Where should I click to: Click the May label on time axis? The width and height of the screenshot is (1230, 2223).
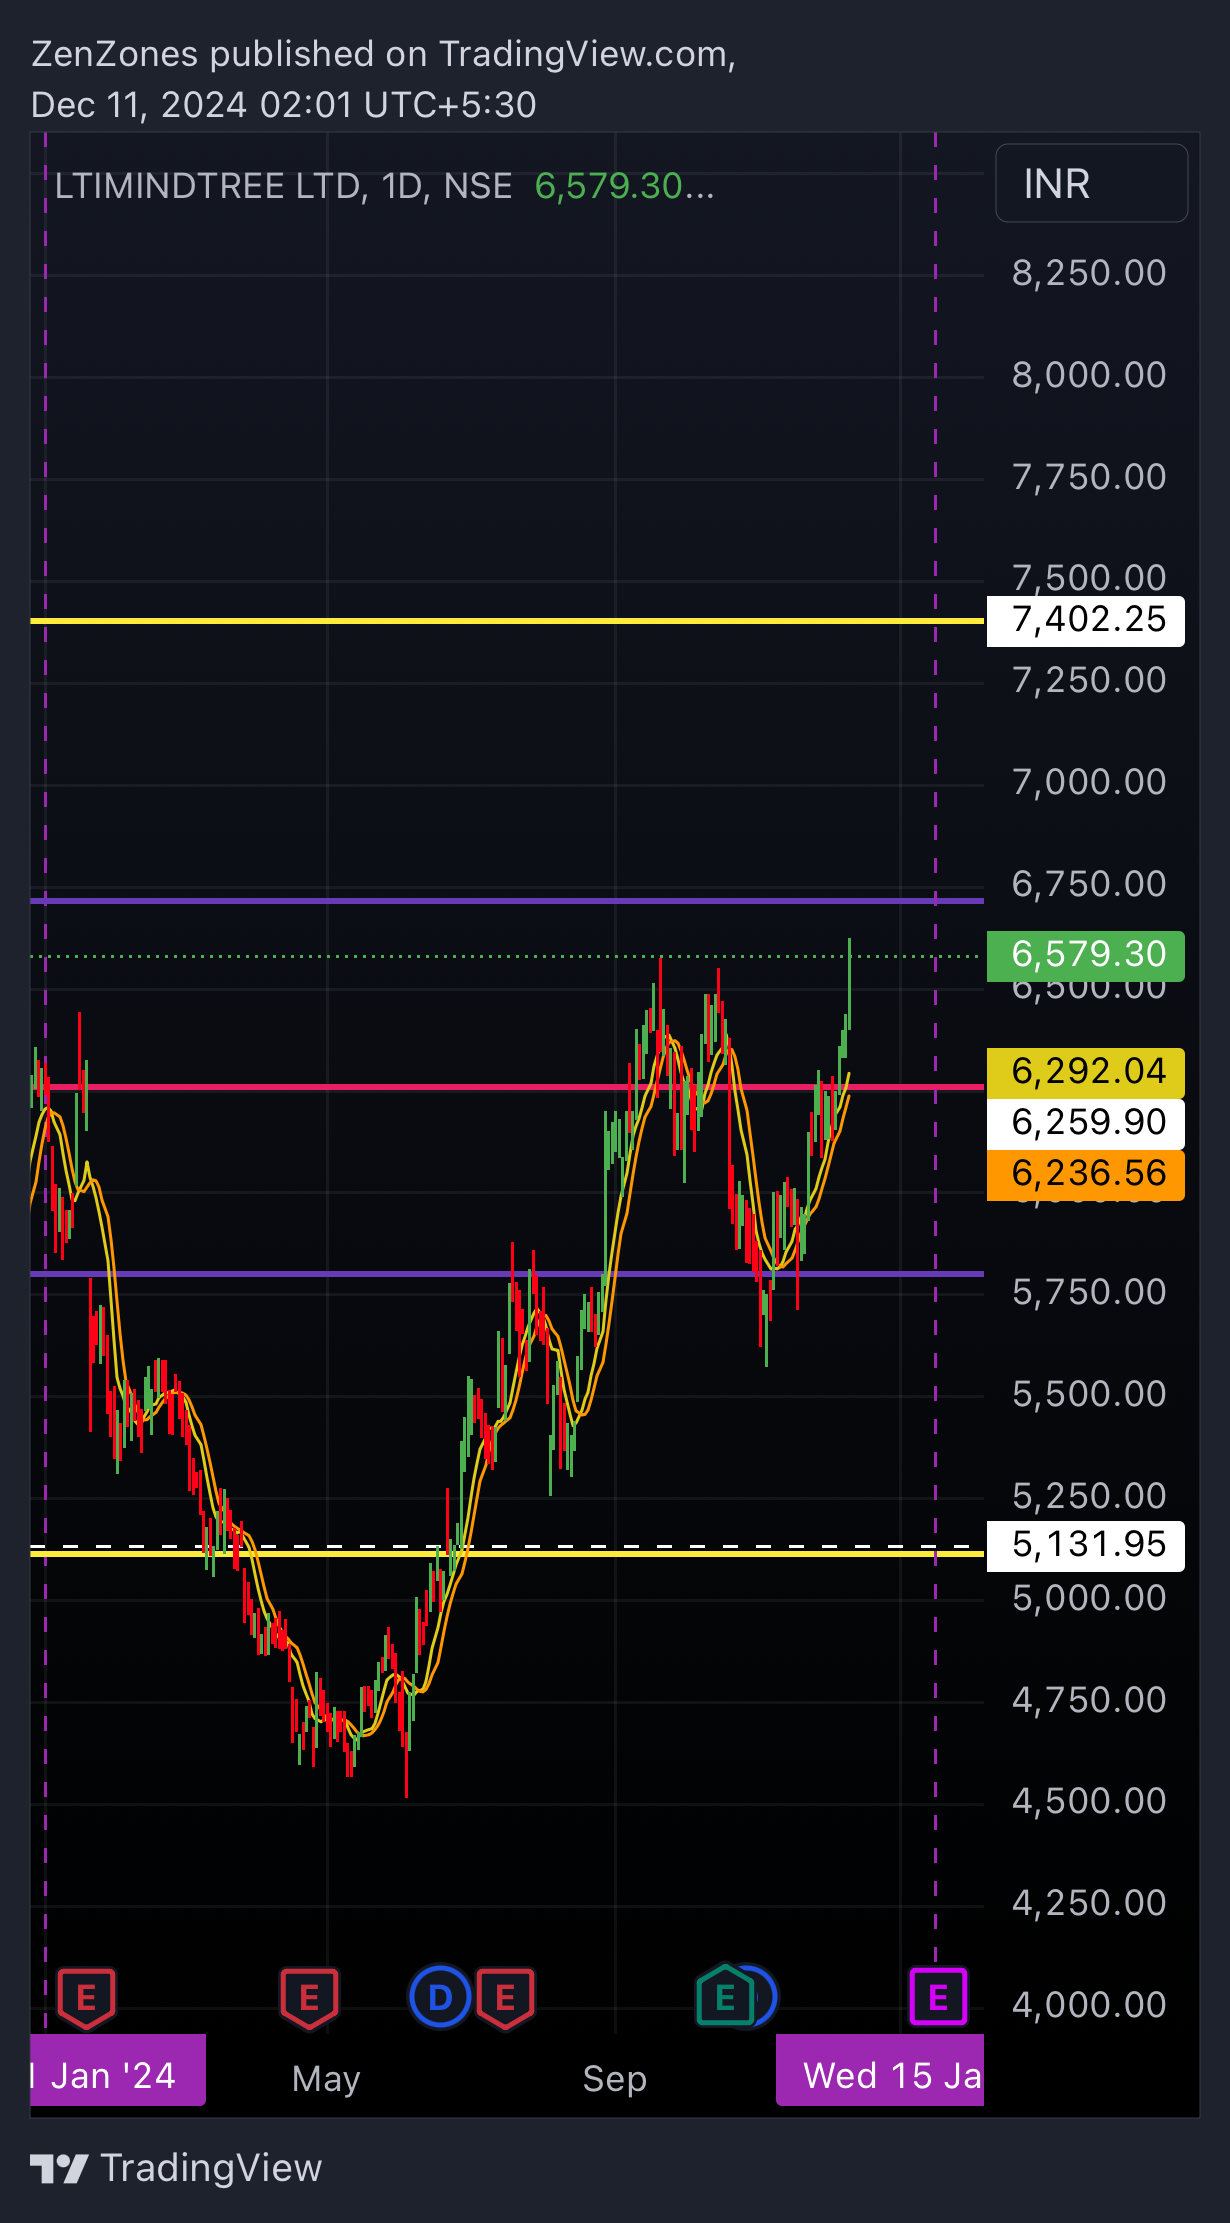[326, 2079]
